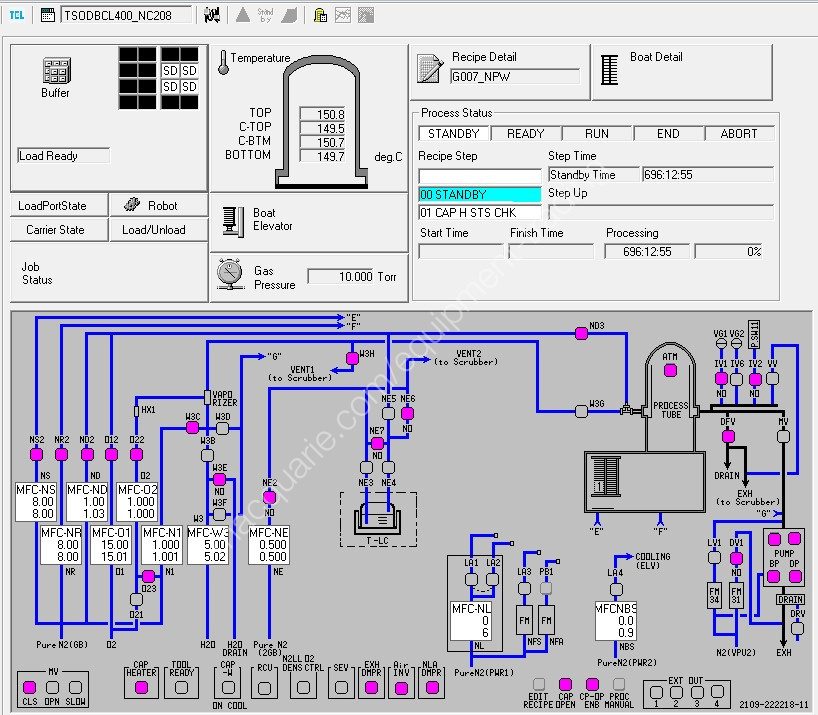Click the NE2 valve icon
This screenshot has width=818, height=715.
tap(270, 497)
